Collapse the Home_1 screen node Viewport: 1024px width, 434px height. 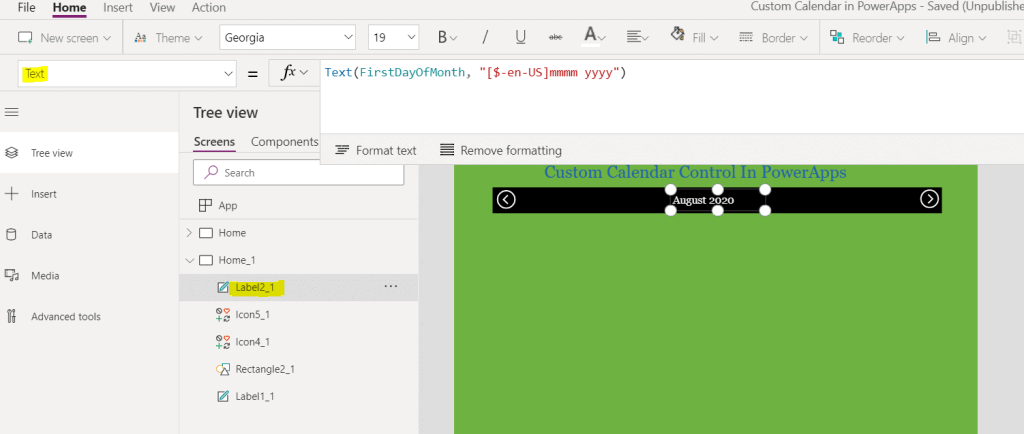coord(189,260)
